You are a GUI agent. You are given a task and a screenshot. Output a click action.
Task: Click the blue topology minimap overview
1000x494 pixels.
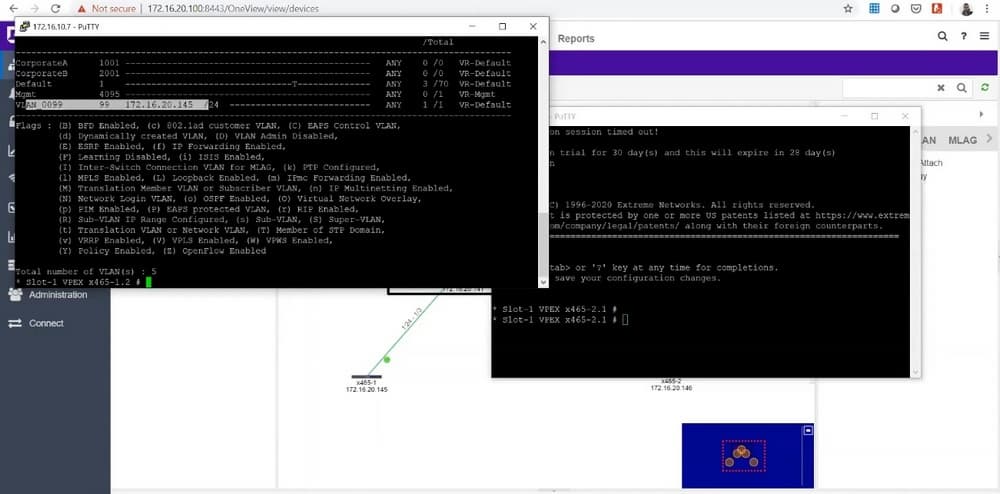click(747, 456)
